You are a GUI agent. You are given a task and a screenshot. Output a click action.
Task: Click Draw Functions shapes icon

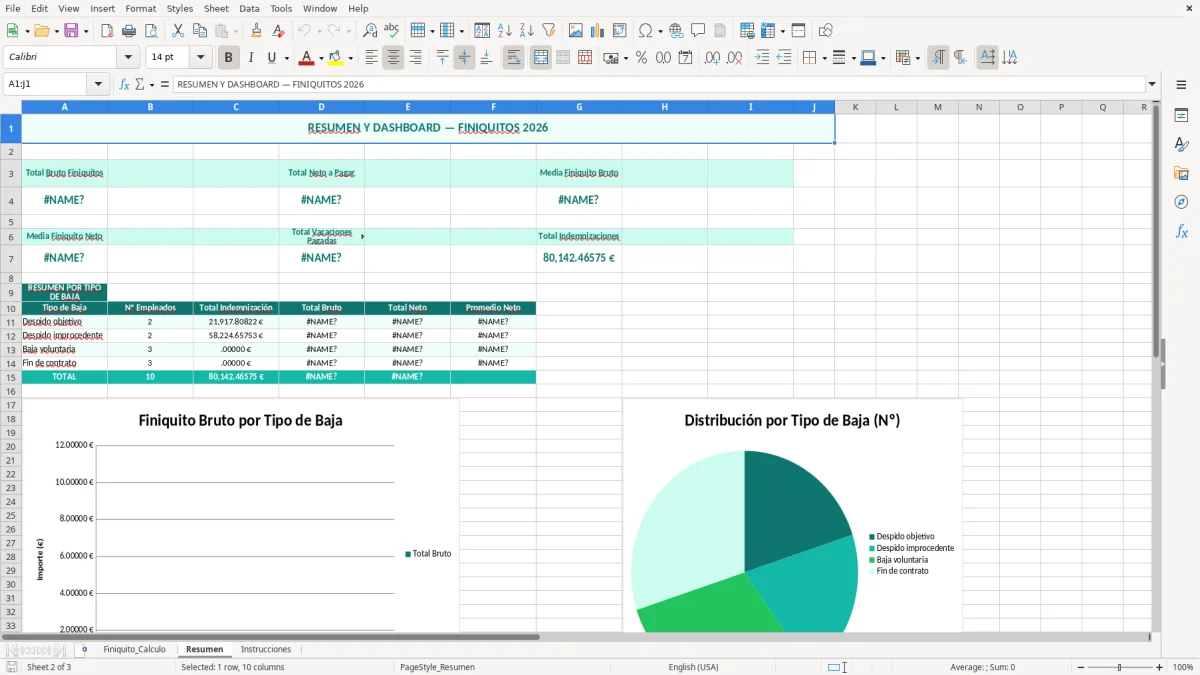[826, 31]
